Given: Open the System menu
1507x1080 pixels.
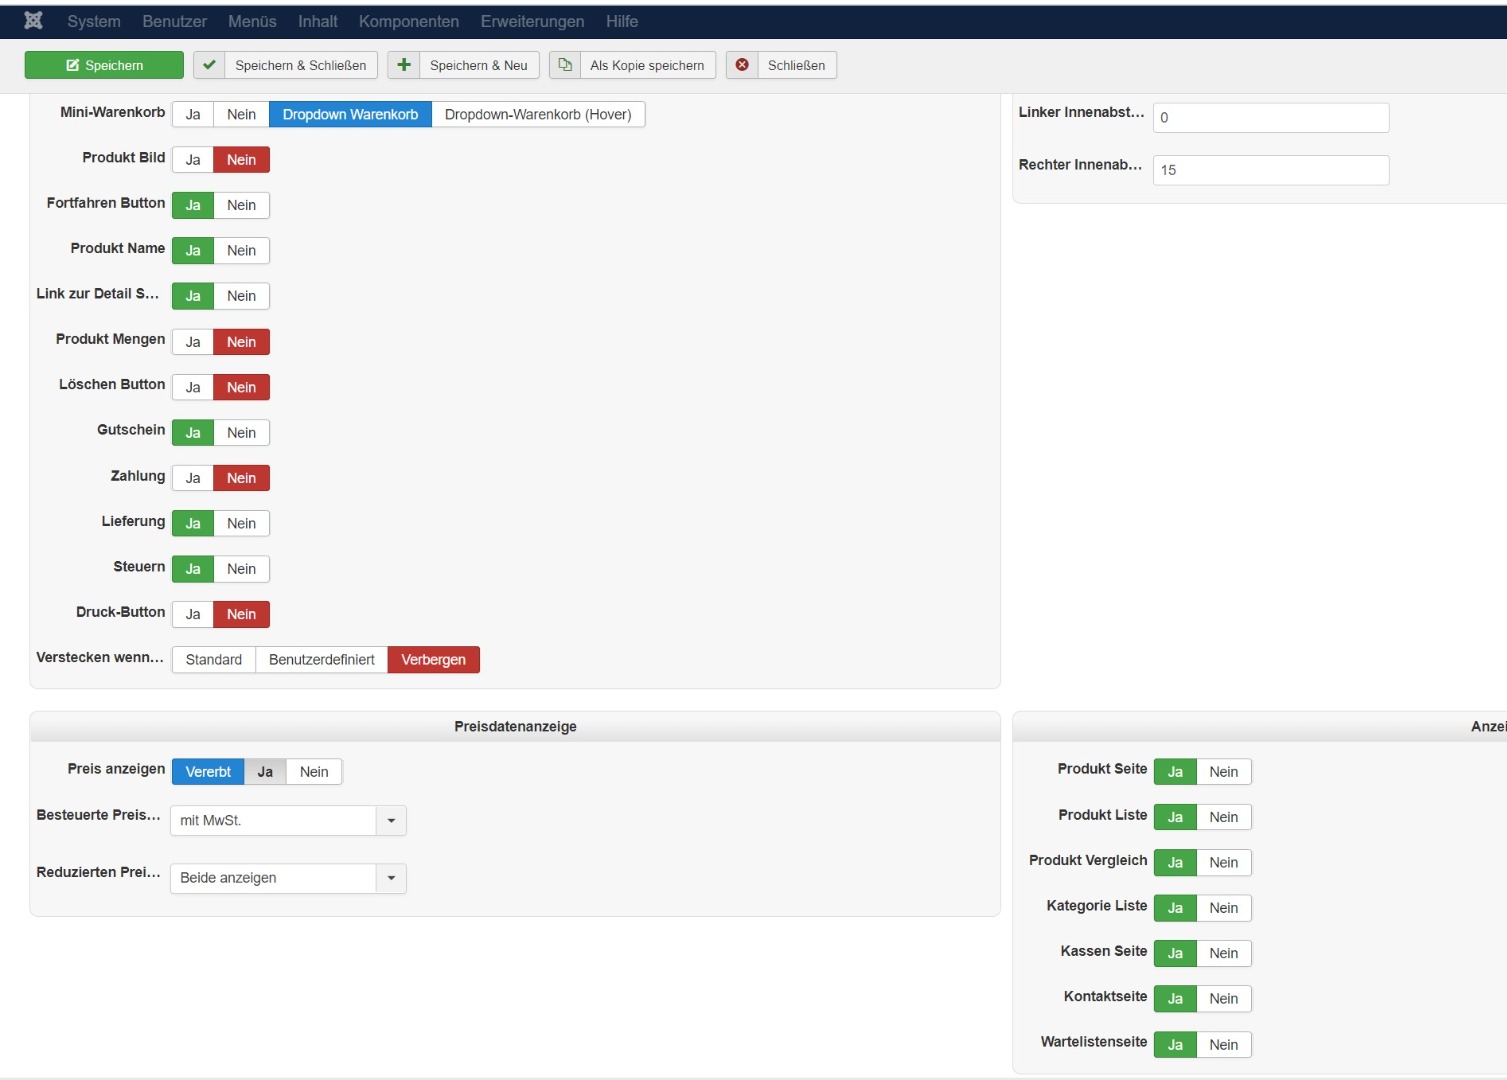Looking at the screenshot, I should click(94, 21).
